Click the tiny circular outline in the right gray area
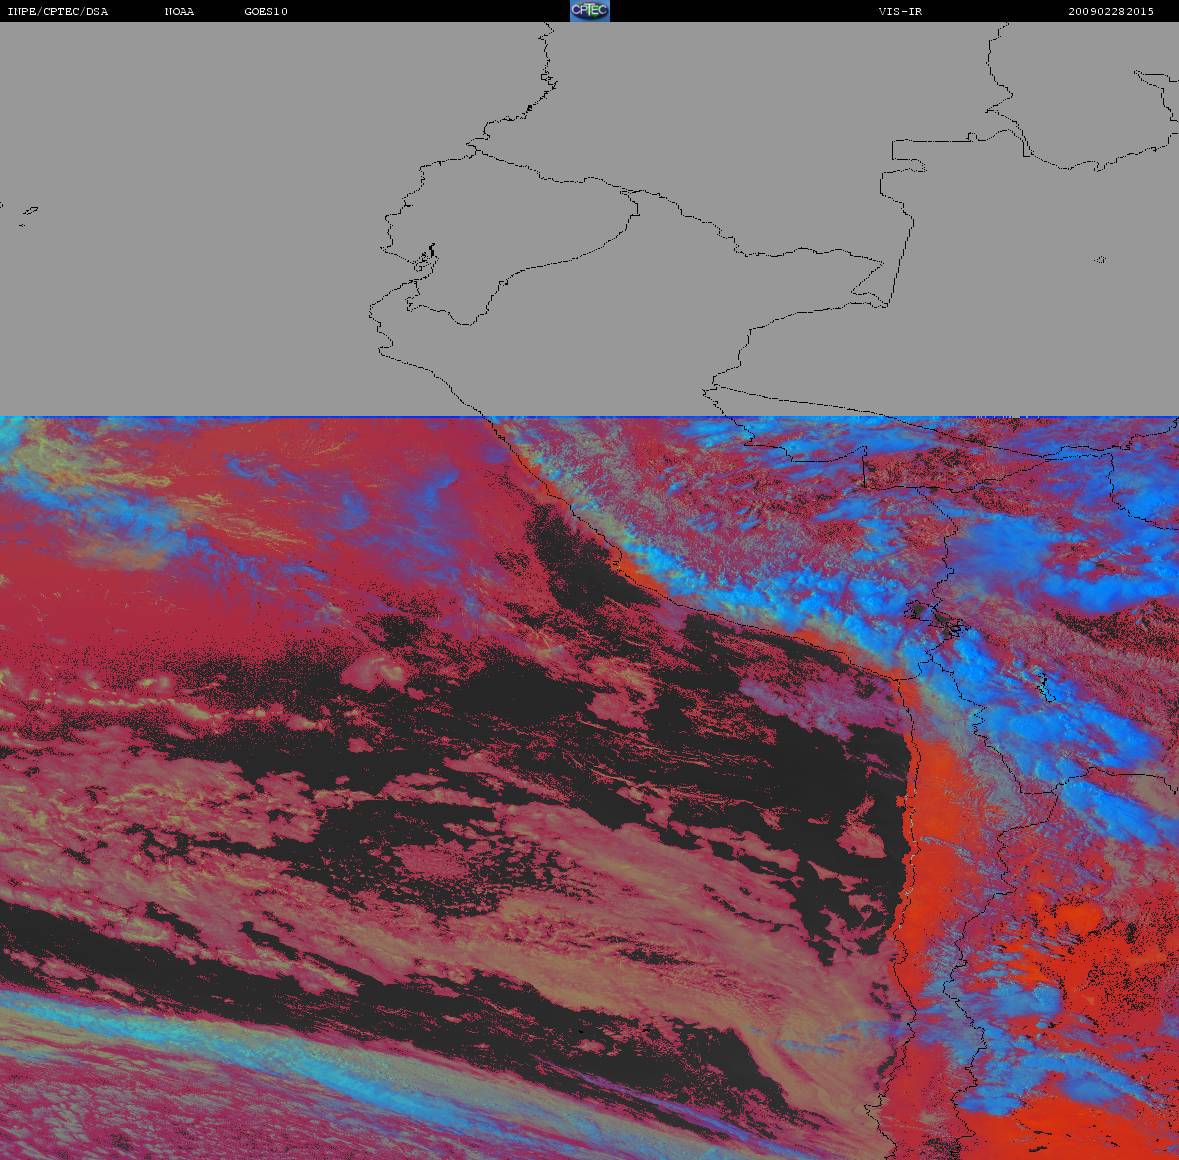This screenshot has height=1160, width=1179. point(1100,260)
